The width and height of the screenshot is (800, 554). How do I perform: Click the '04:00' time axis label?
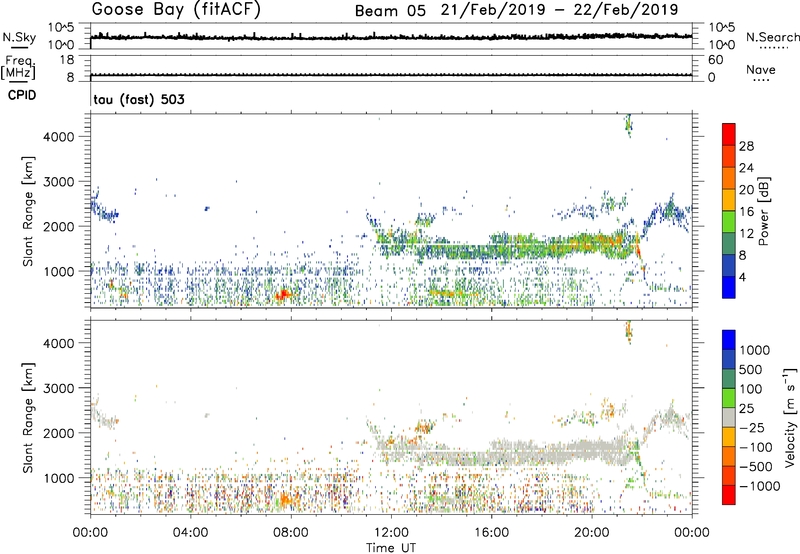190,533
